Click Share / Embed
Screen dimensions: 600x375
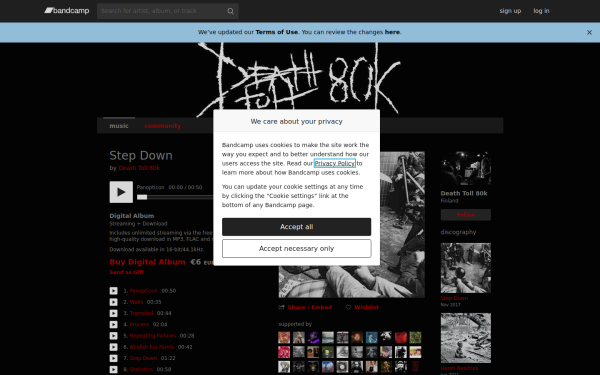(310, 307)
